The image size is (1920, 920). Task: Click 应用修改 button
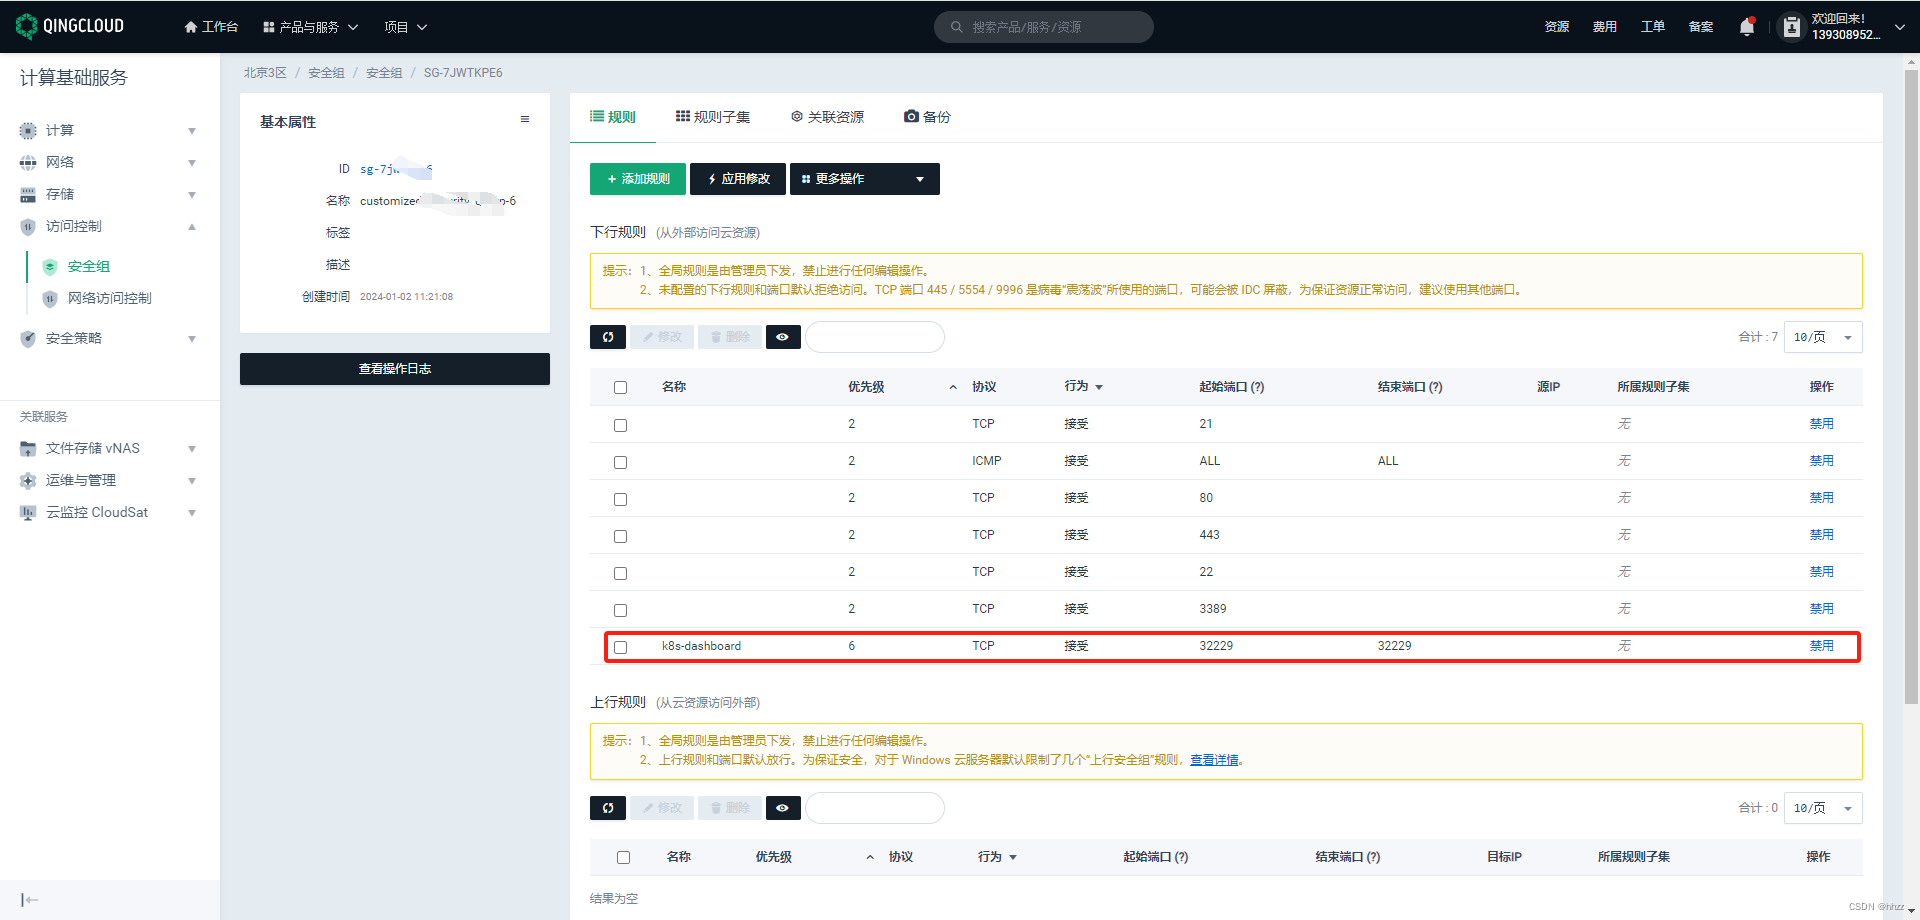738,179
